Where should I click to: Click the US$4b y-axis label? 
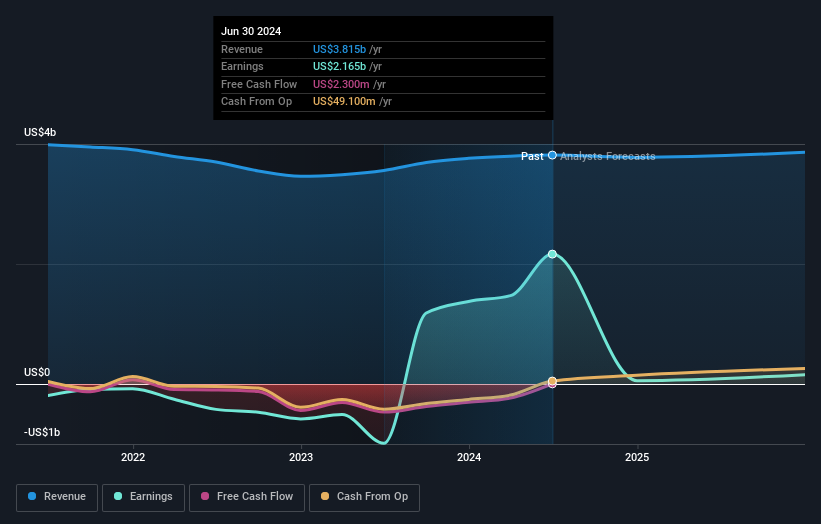click(40, 132)
